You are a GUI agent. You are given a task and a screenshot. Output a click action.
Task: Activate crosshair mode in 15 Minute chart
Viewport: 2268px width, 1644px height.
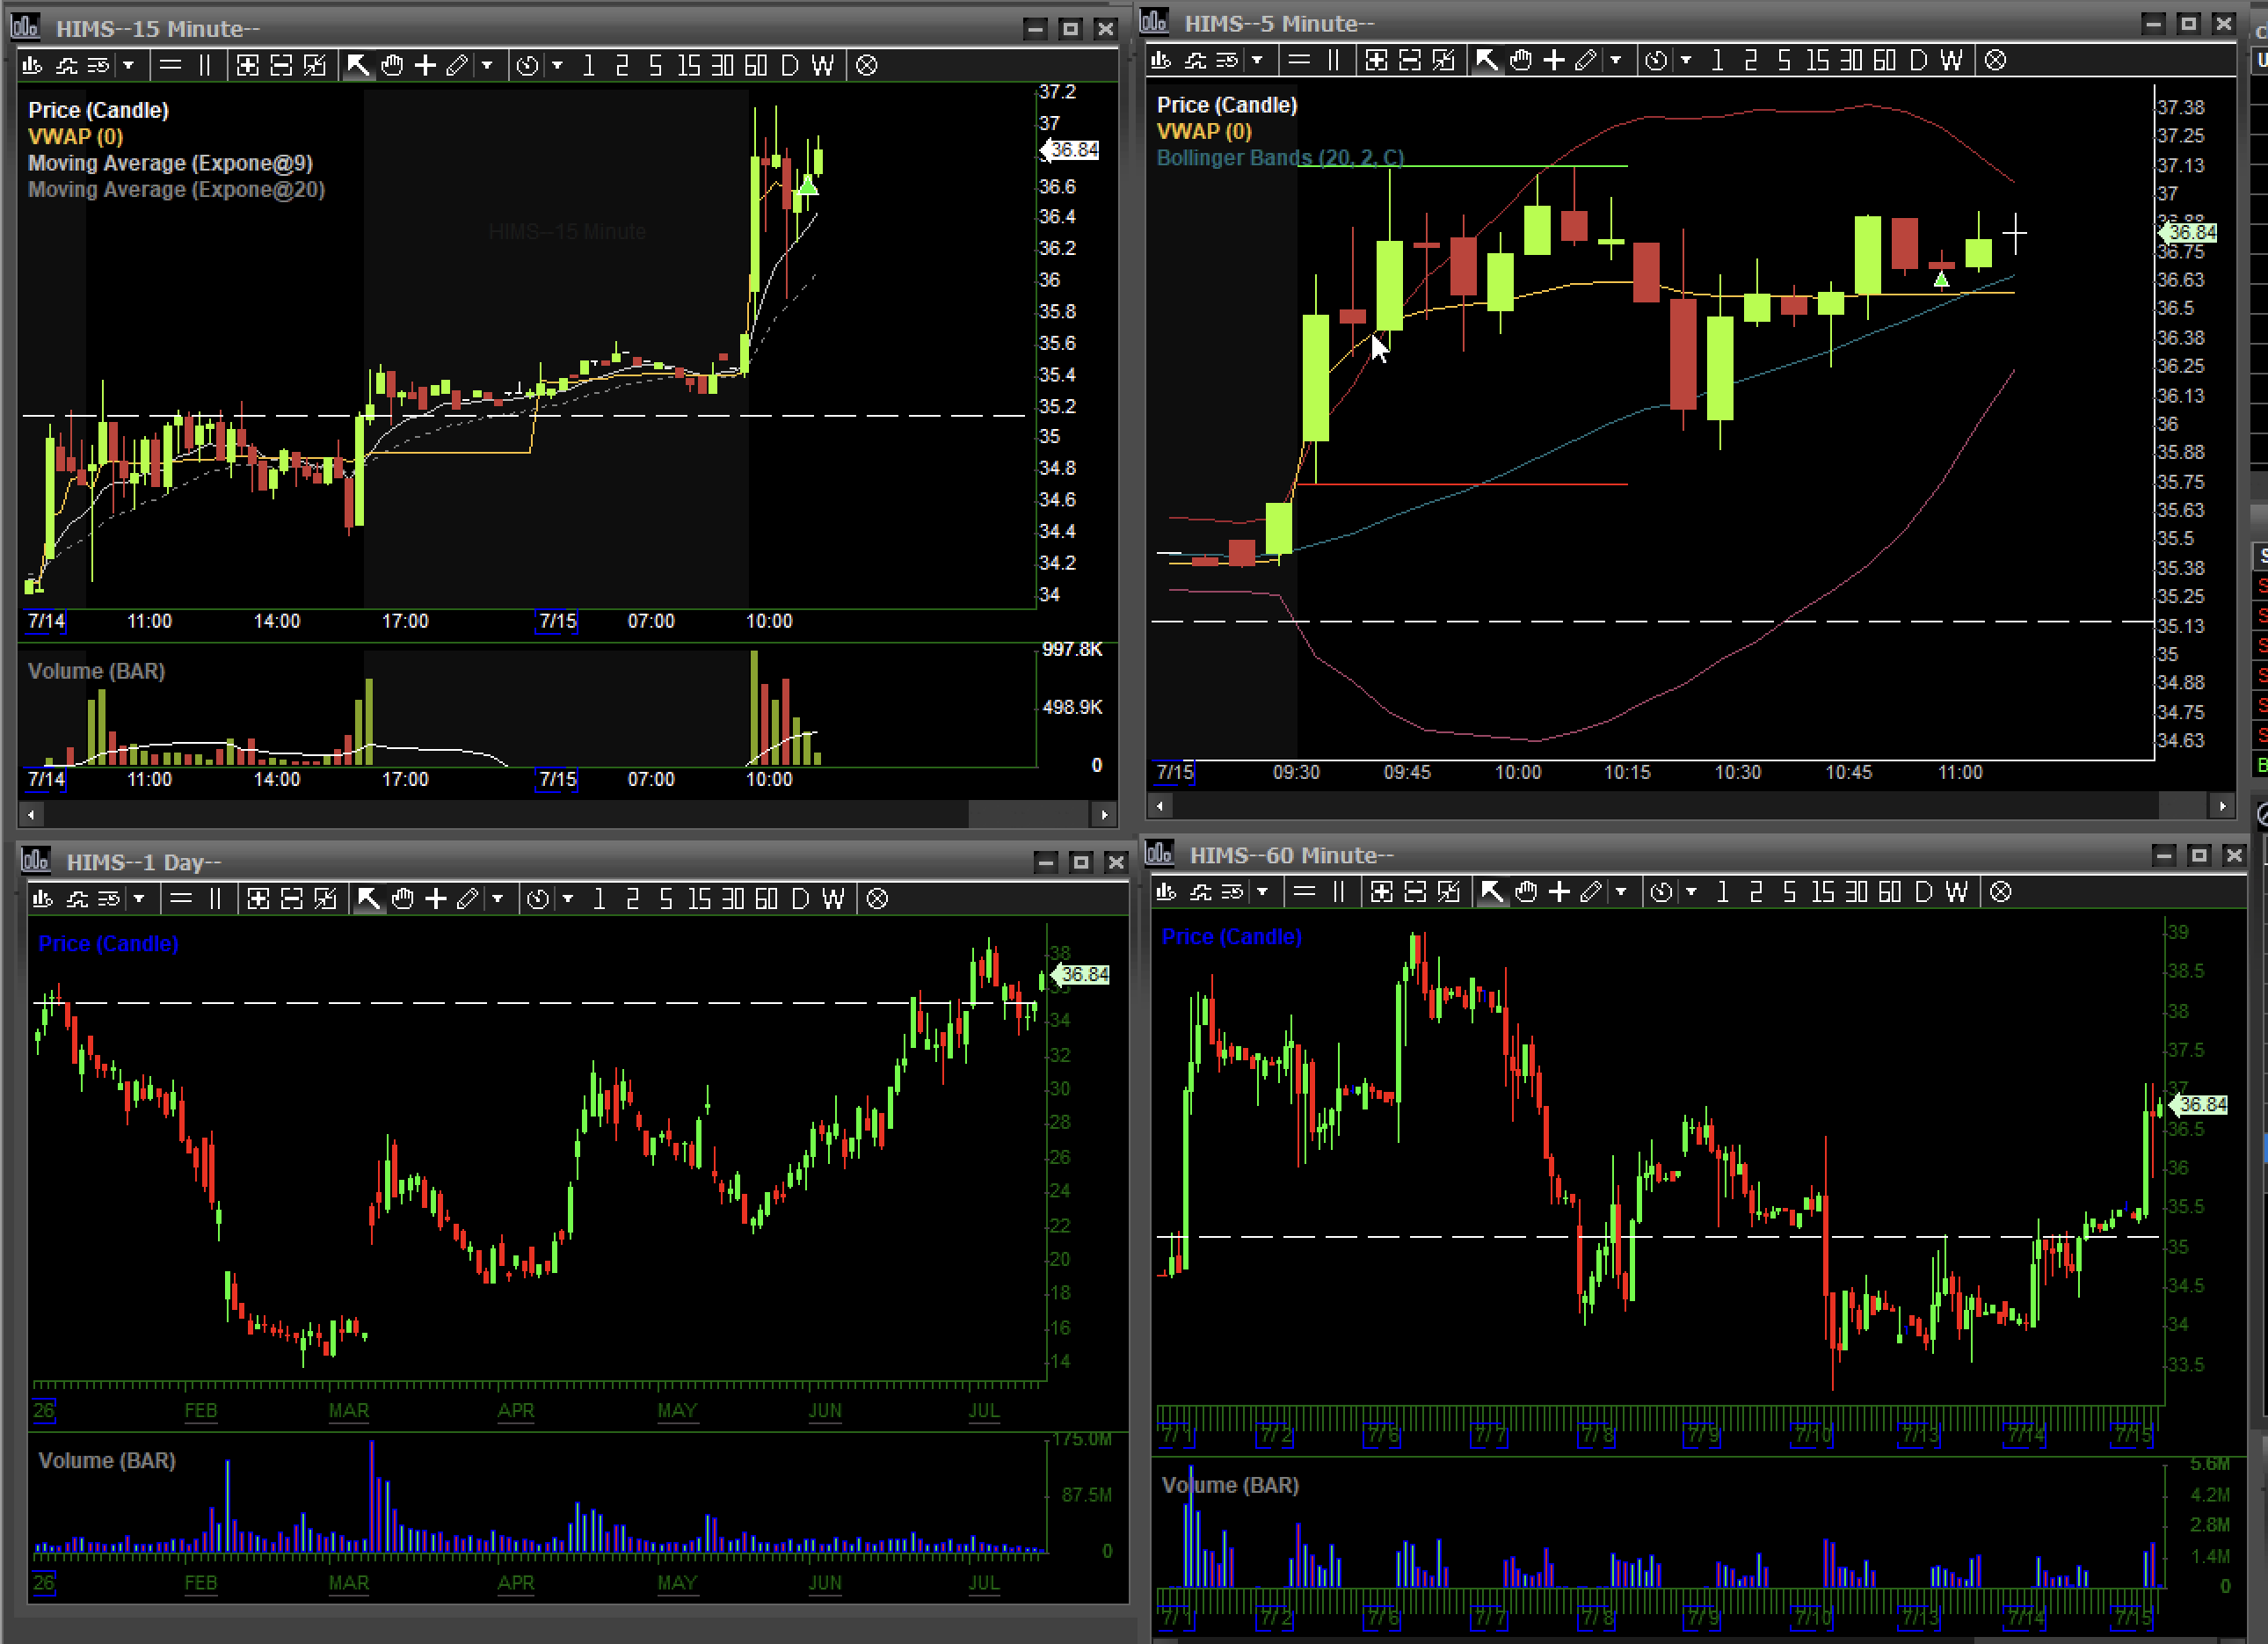tap(425, 66)
